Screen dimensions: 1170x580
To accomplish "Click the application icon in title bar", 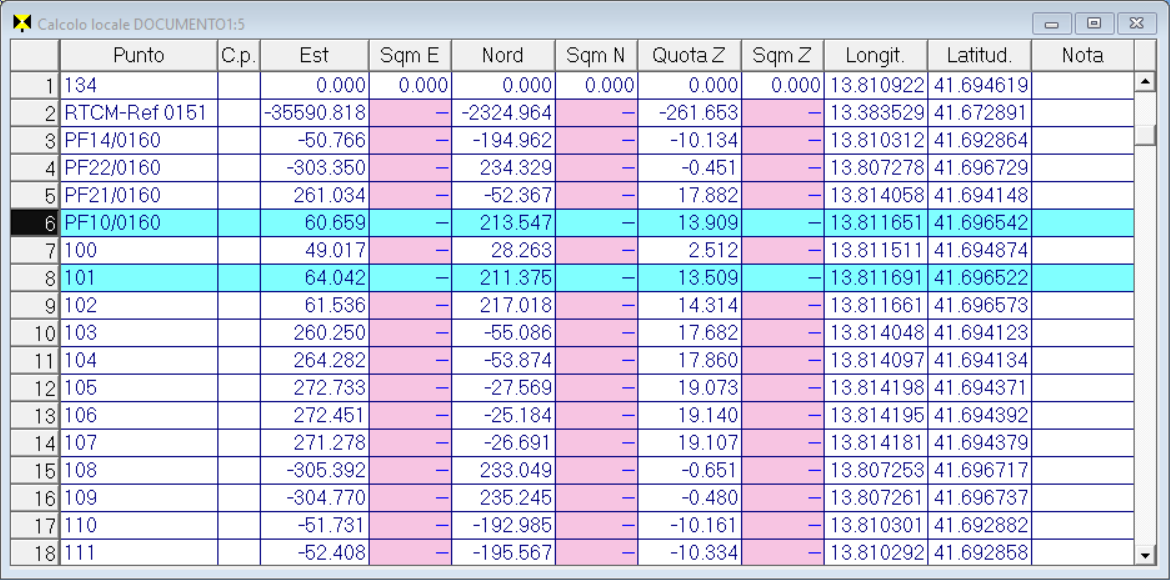I will (x=21, y=23).
